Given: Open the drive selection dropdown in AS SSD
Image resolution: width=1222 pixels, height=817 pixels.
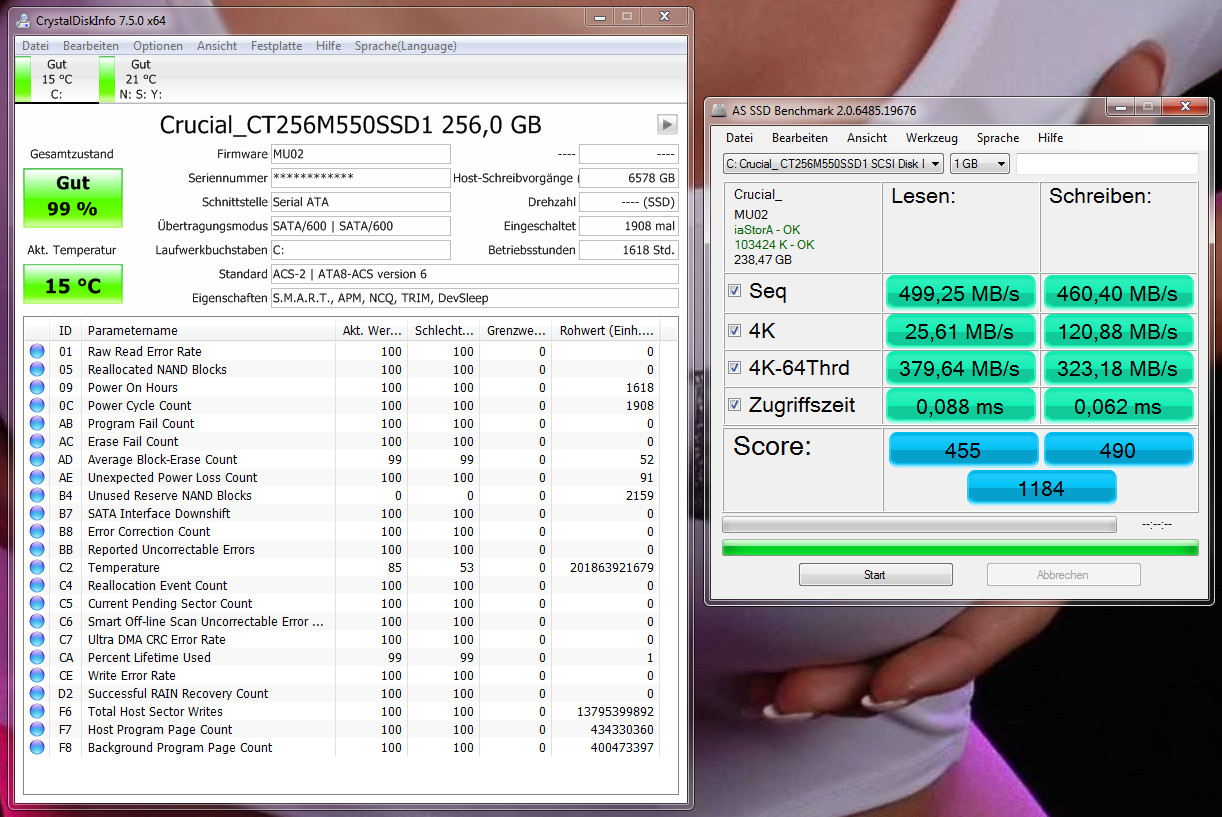Looking at the screenshot, I should (833, 163).
